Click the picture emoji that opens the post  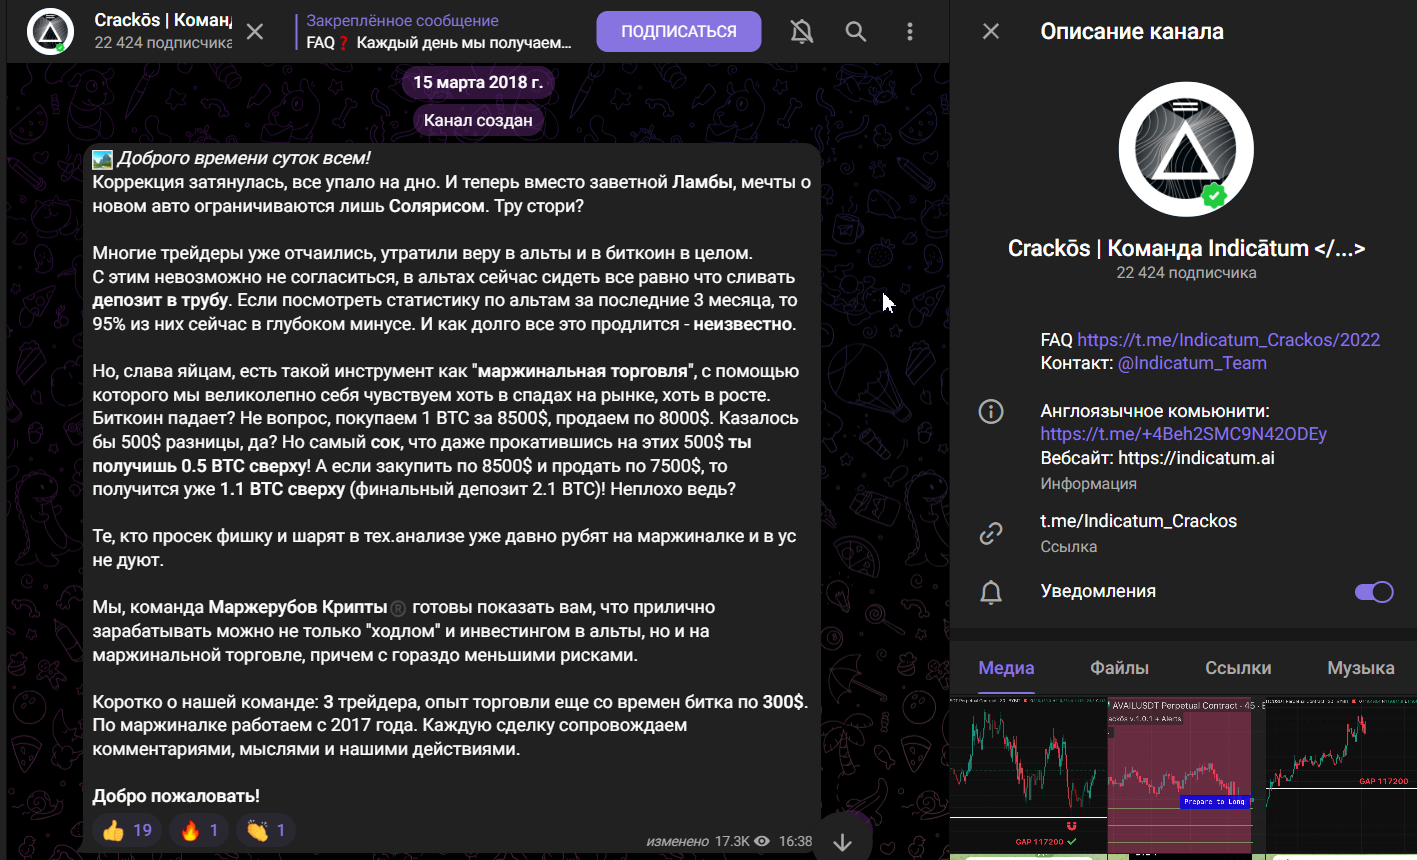102,158
